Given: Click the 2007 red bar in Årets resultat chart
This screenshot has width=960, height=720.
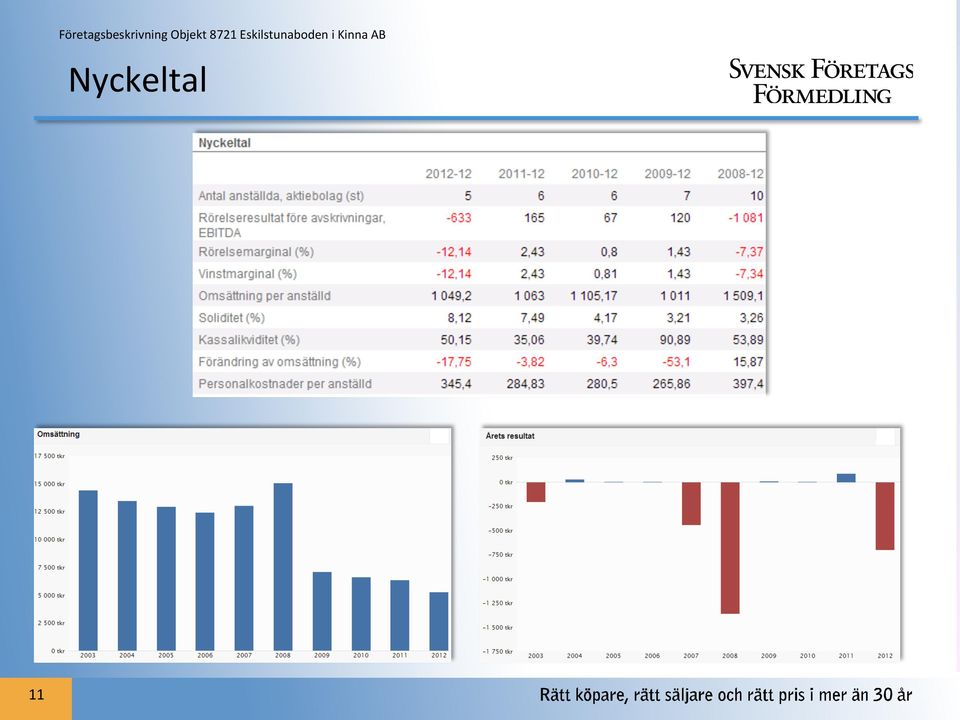Looking at the screenshot, I should point(691,503).
